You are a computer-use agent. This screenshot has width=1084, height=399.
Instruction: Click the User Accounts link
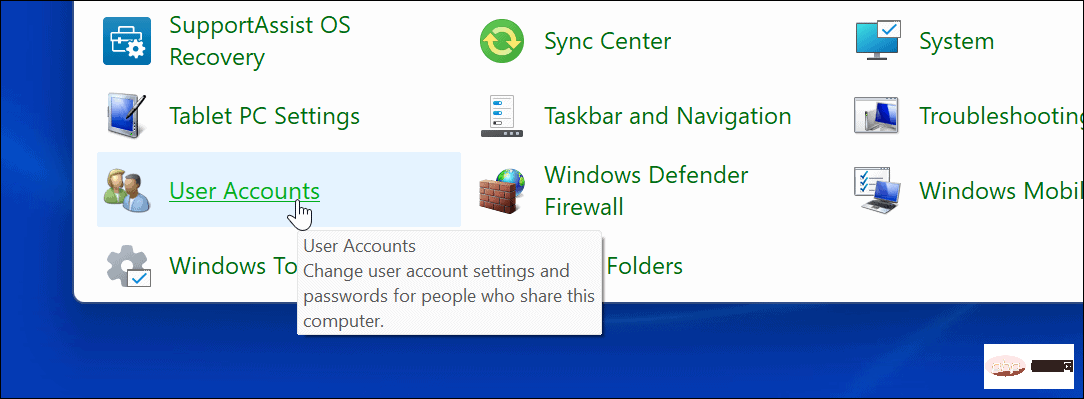[245, 191]
